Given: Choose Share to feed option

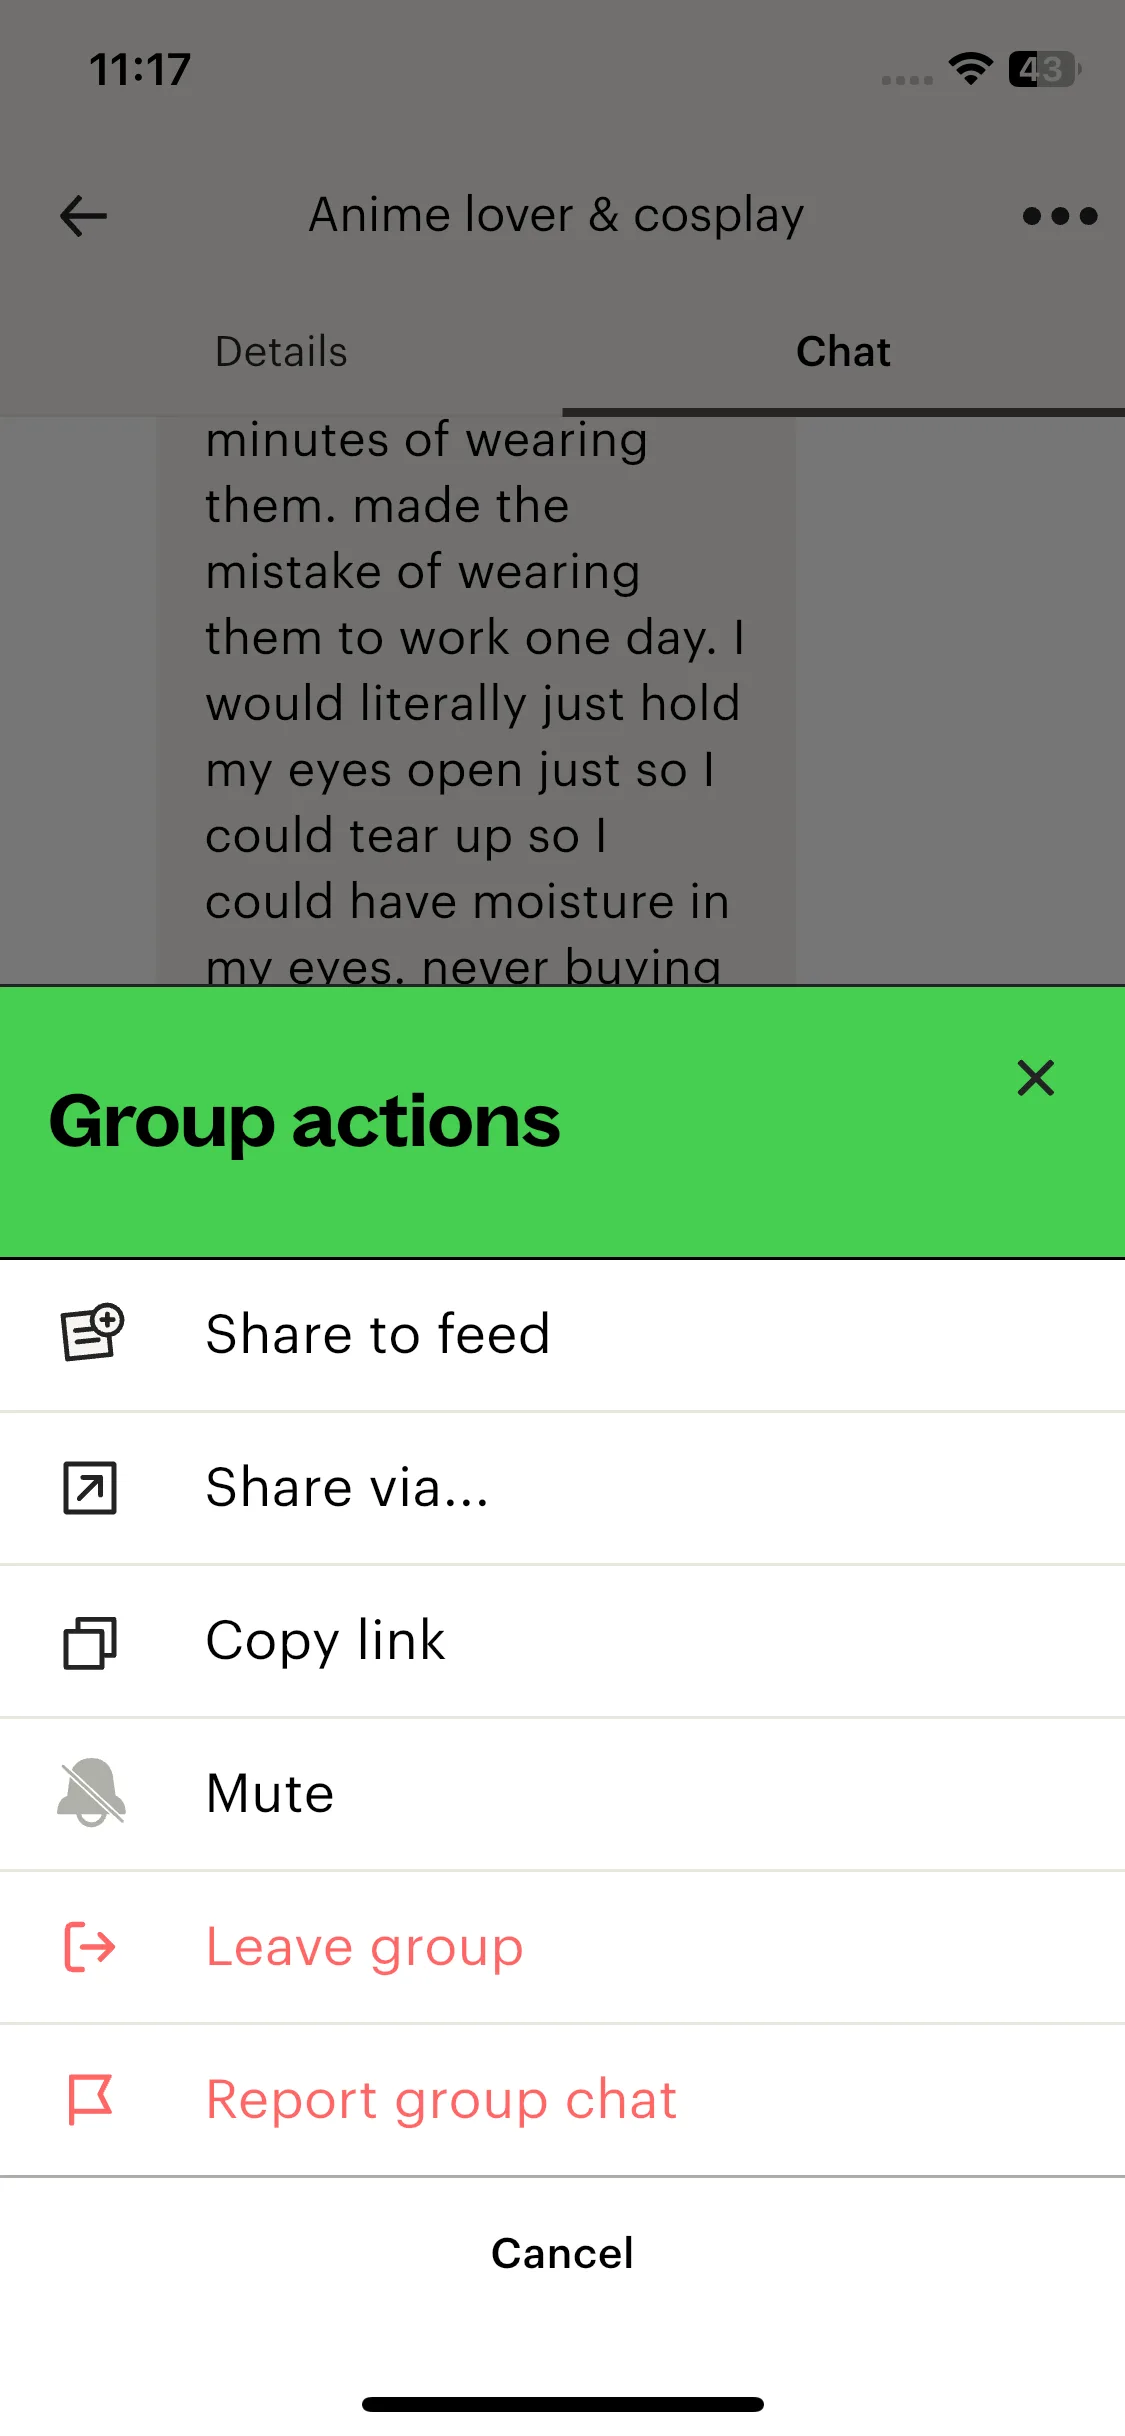Looking at the screenshot, I should pyautogui.click(x=378, y=1334).
